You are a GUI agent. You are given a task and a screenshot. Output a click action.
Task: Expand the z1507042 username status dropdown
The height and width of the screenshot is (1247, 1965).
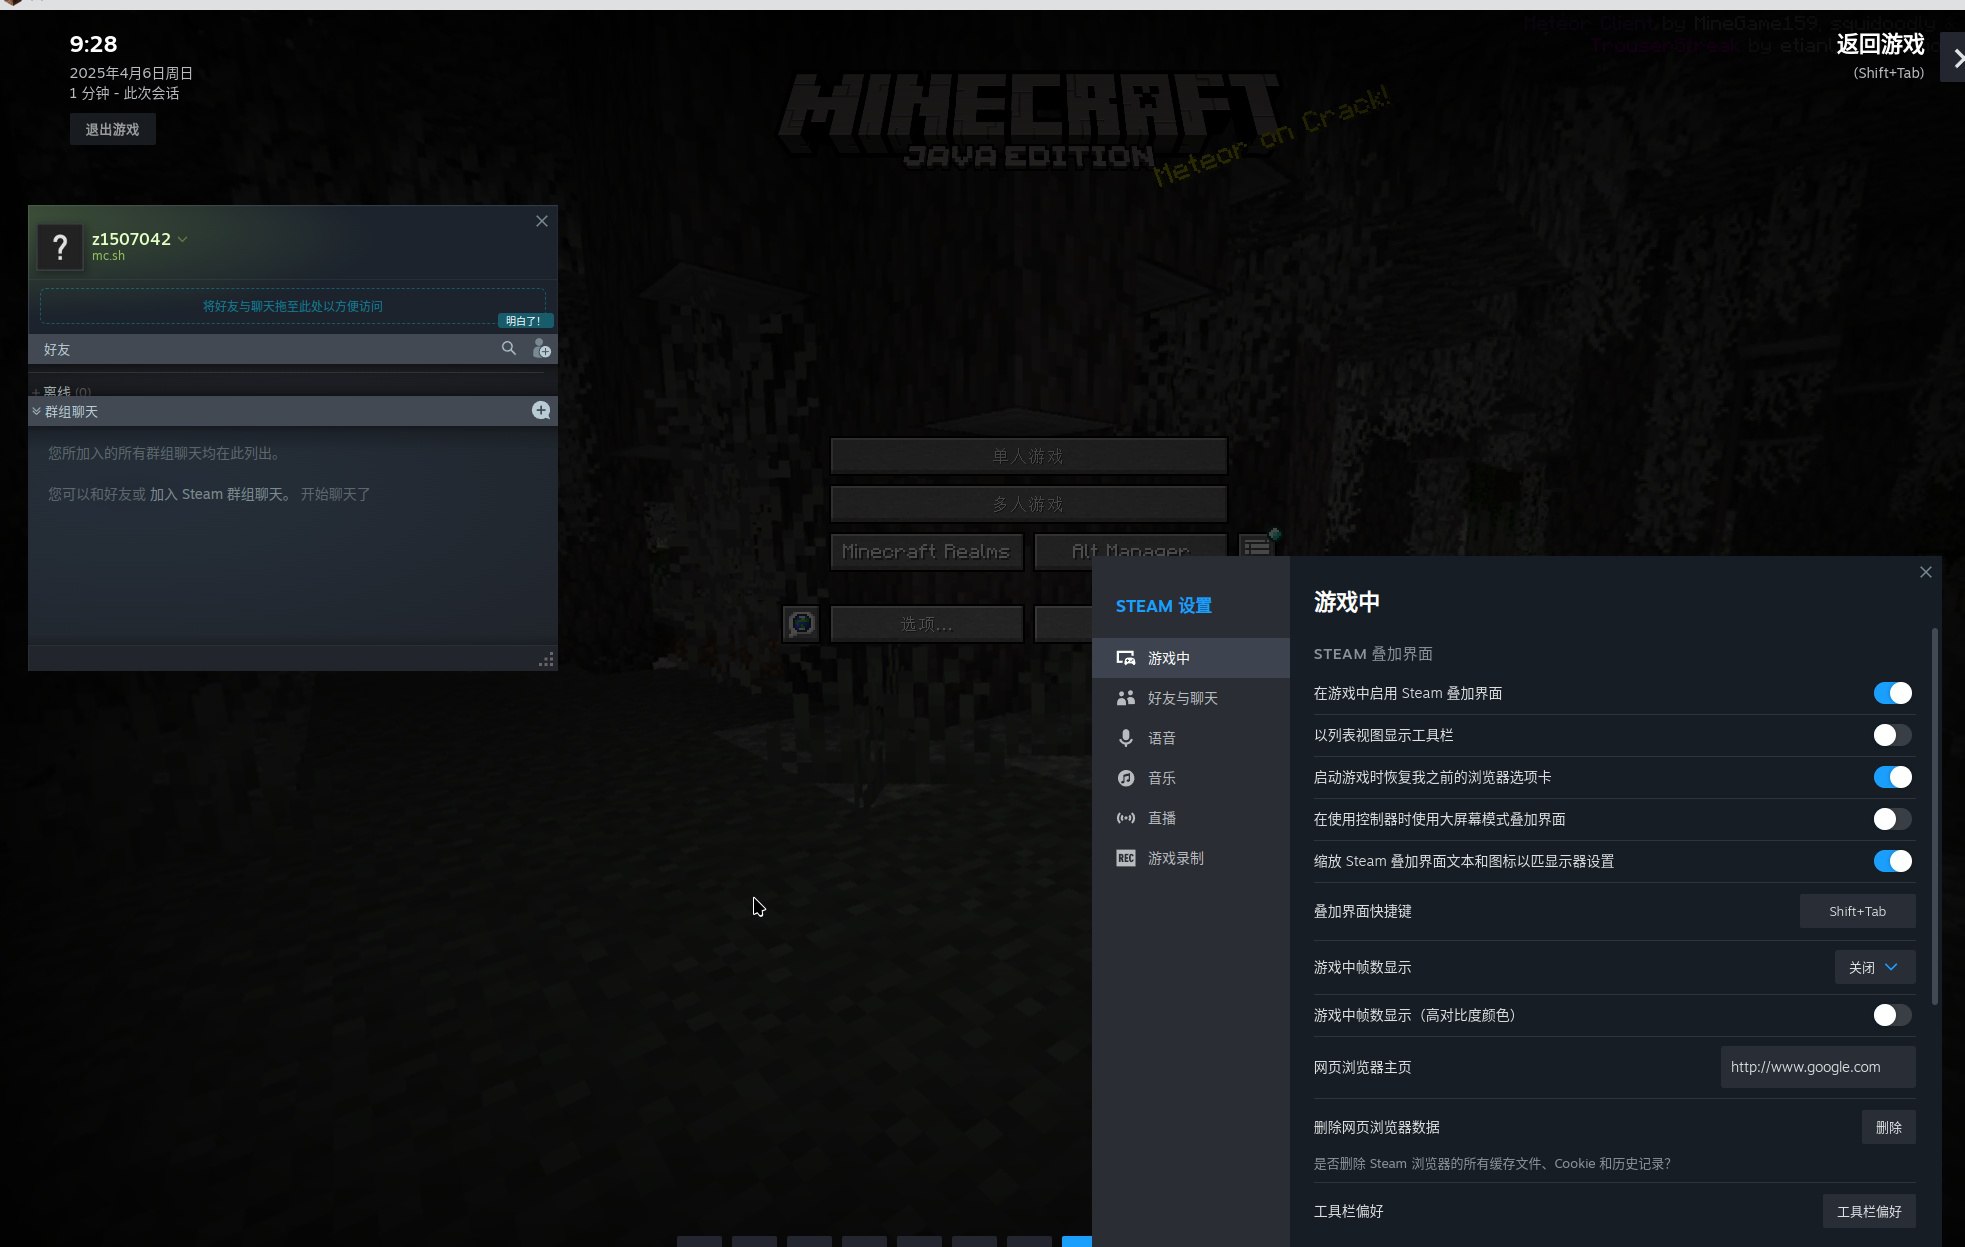coord(182,239)
